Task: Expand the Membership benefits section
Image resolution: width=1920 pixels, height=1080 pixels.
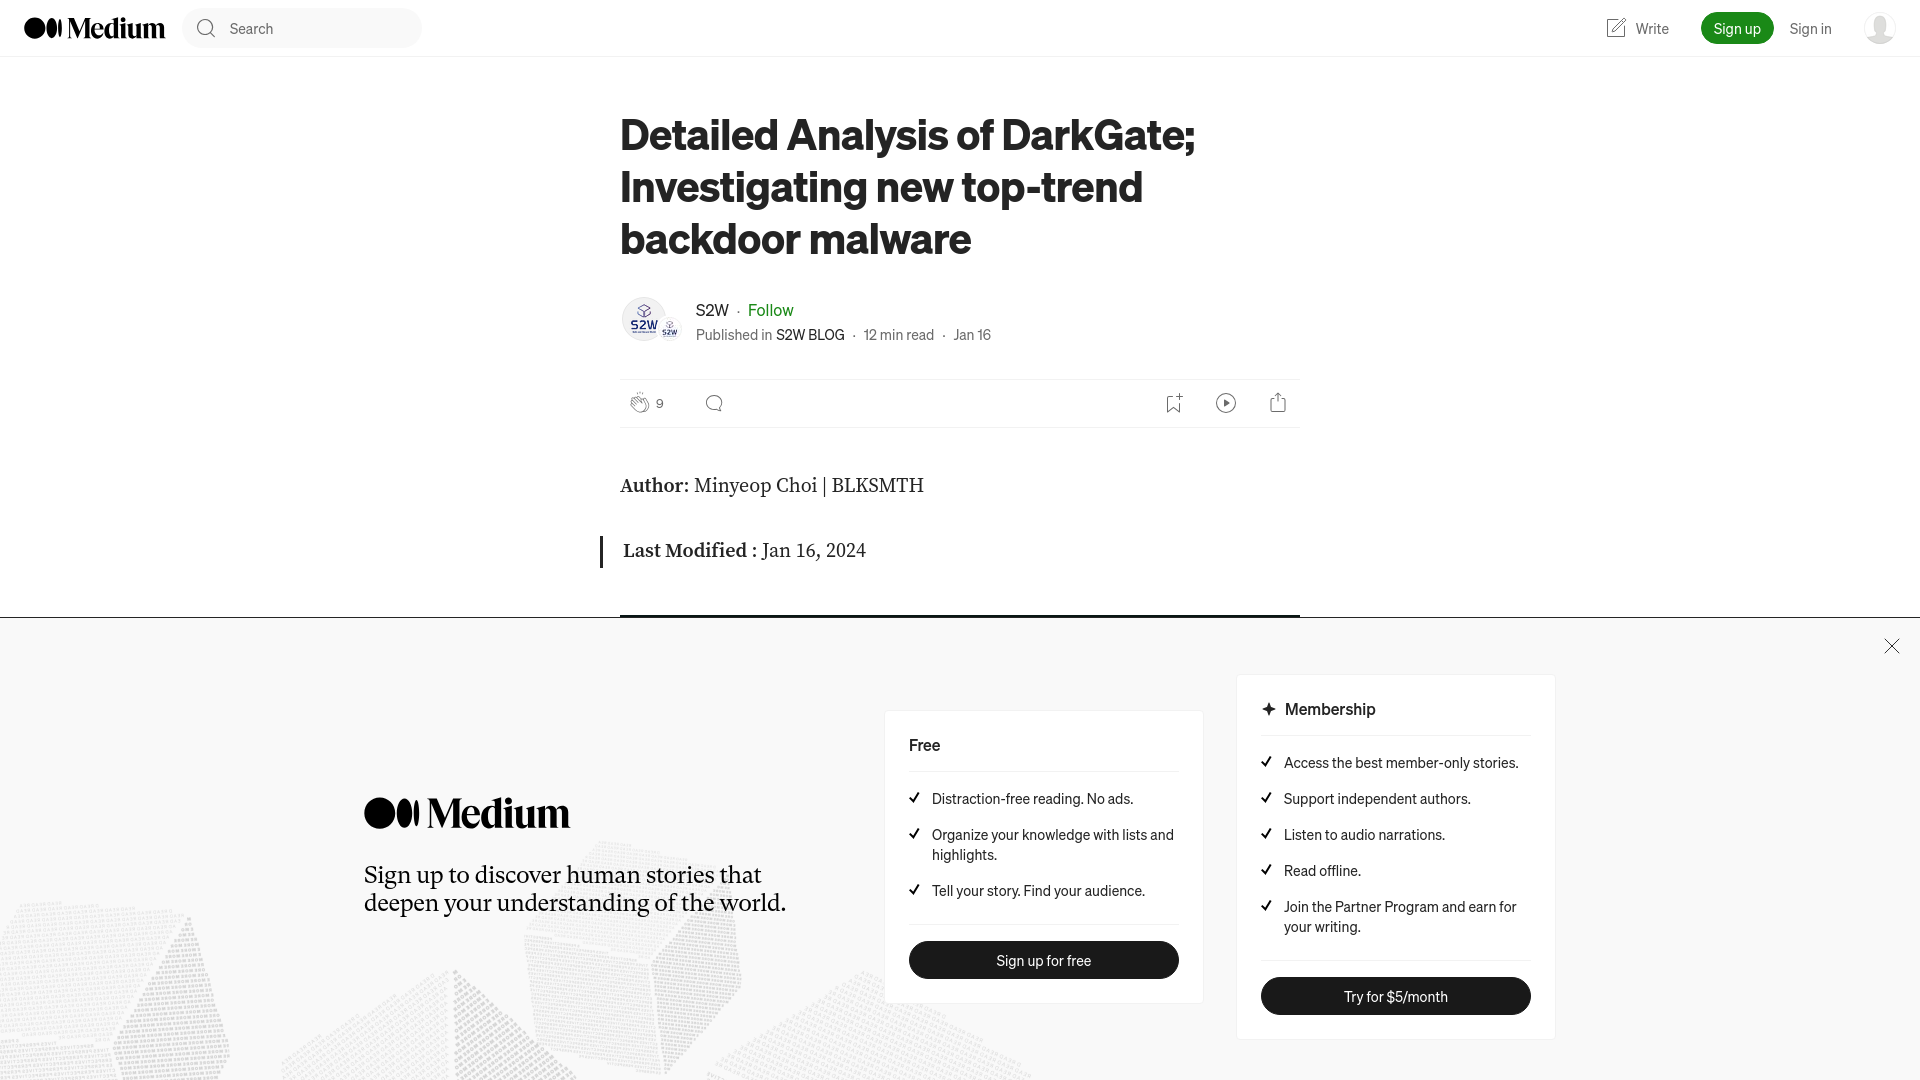Action: tap(1329, 708)
